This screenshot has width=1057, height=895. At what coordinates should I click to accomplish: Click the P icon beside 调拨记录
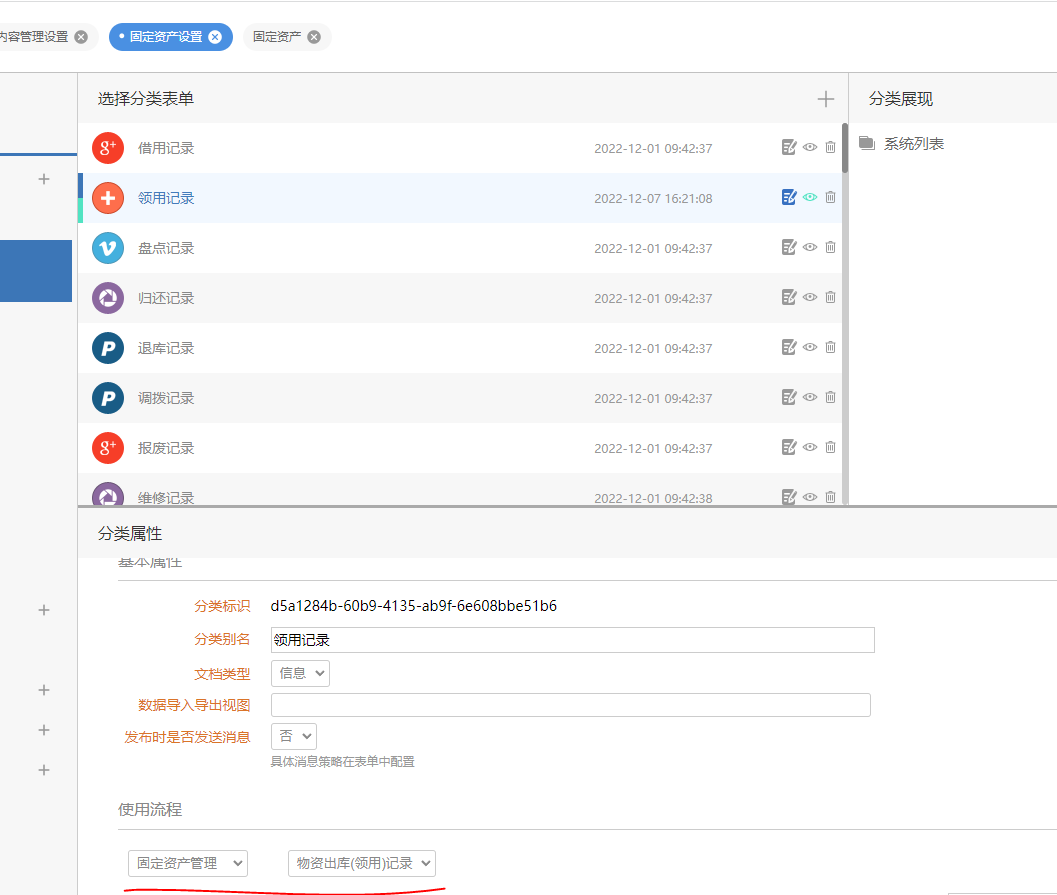tap(107, 397)
